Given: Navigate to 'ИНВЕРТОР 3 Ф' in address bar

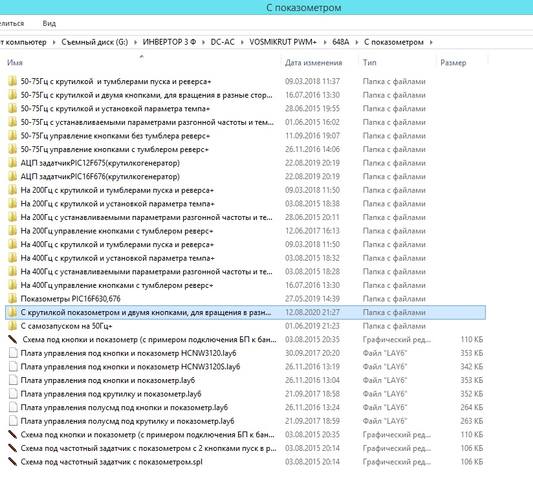Looking at the screenshot, I should point(169,42).
